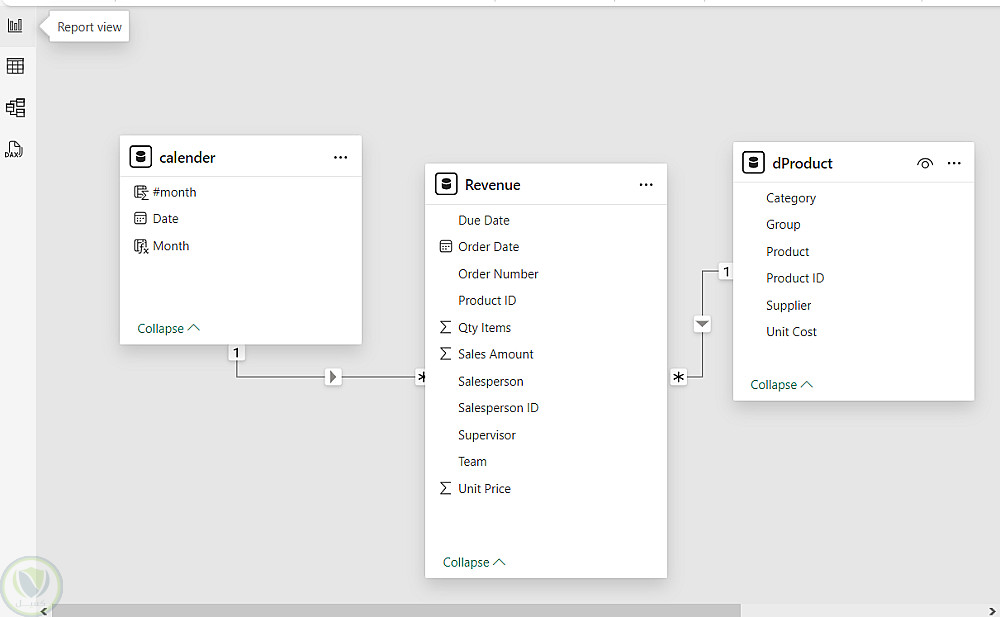Collapse the calender table card

168,328
